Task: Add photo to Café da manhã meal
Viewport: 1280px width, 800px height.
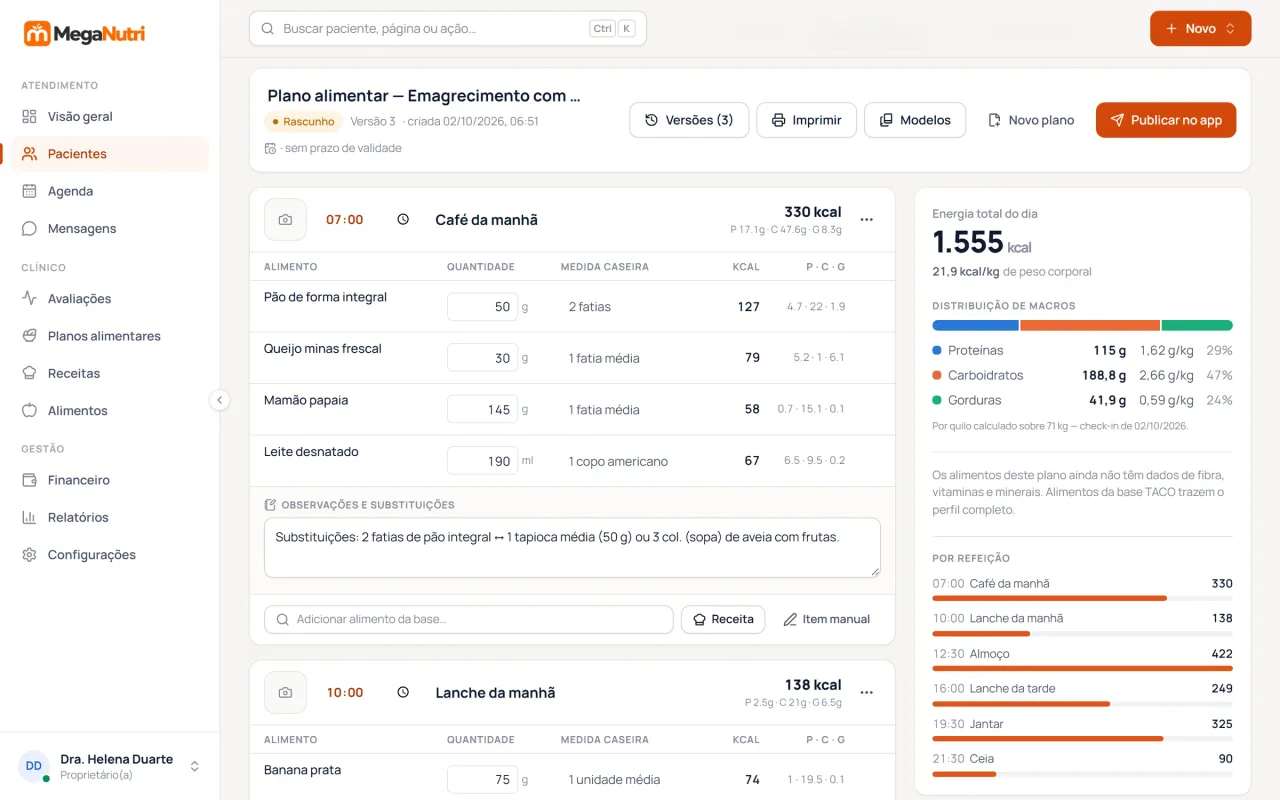Action: click(285, 220)
